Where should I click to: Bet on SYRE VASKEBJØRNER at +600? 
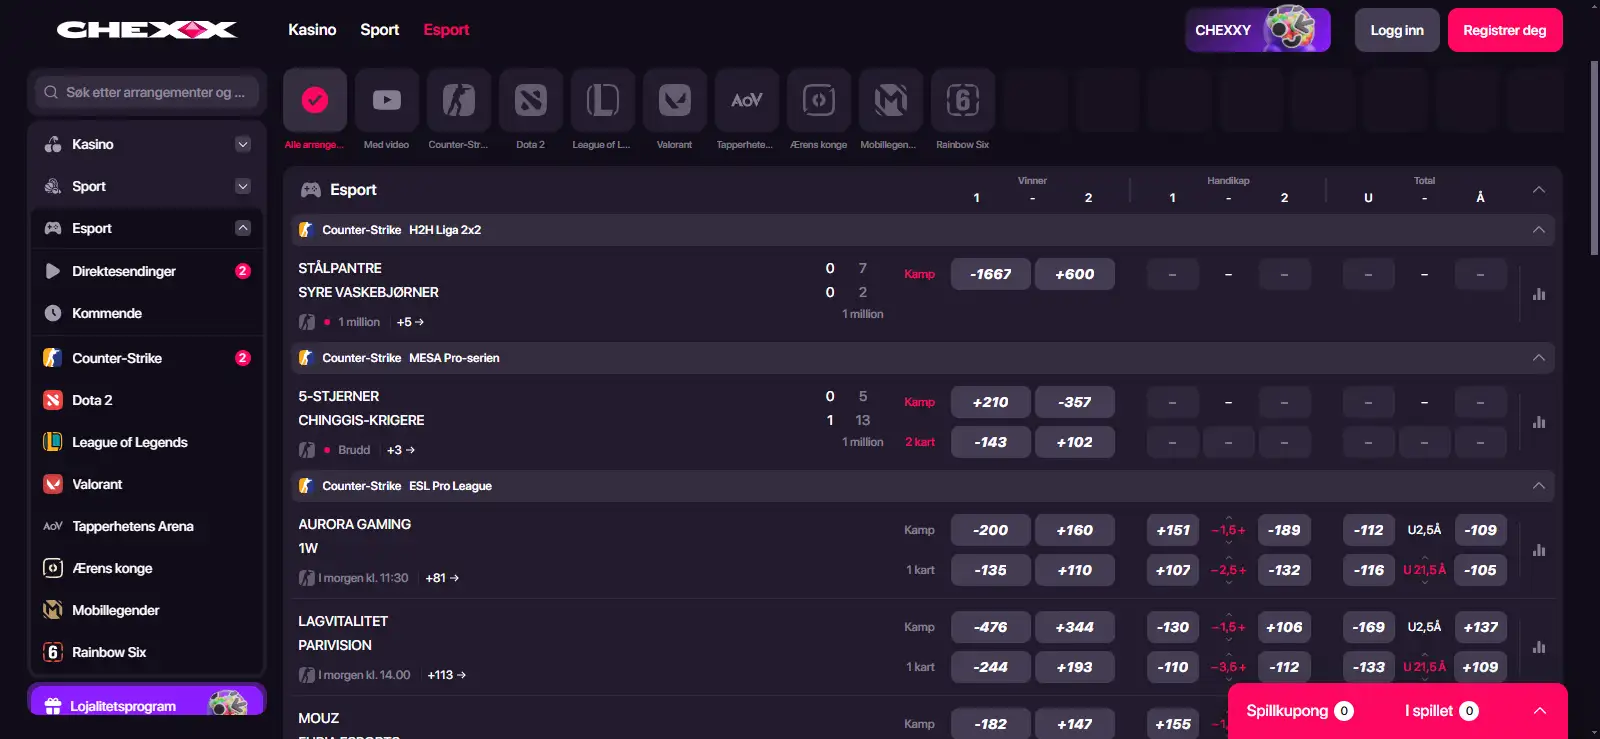tap(1075, 274)
